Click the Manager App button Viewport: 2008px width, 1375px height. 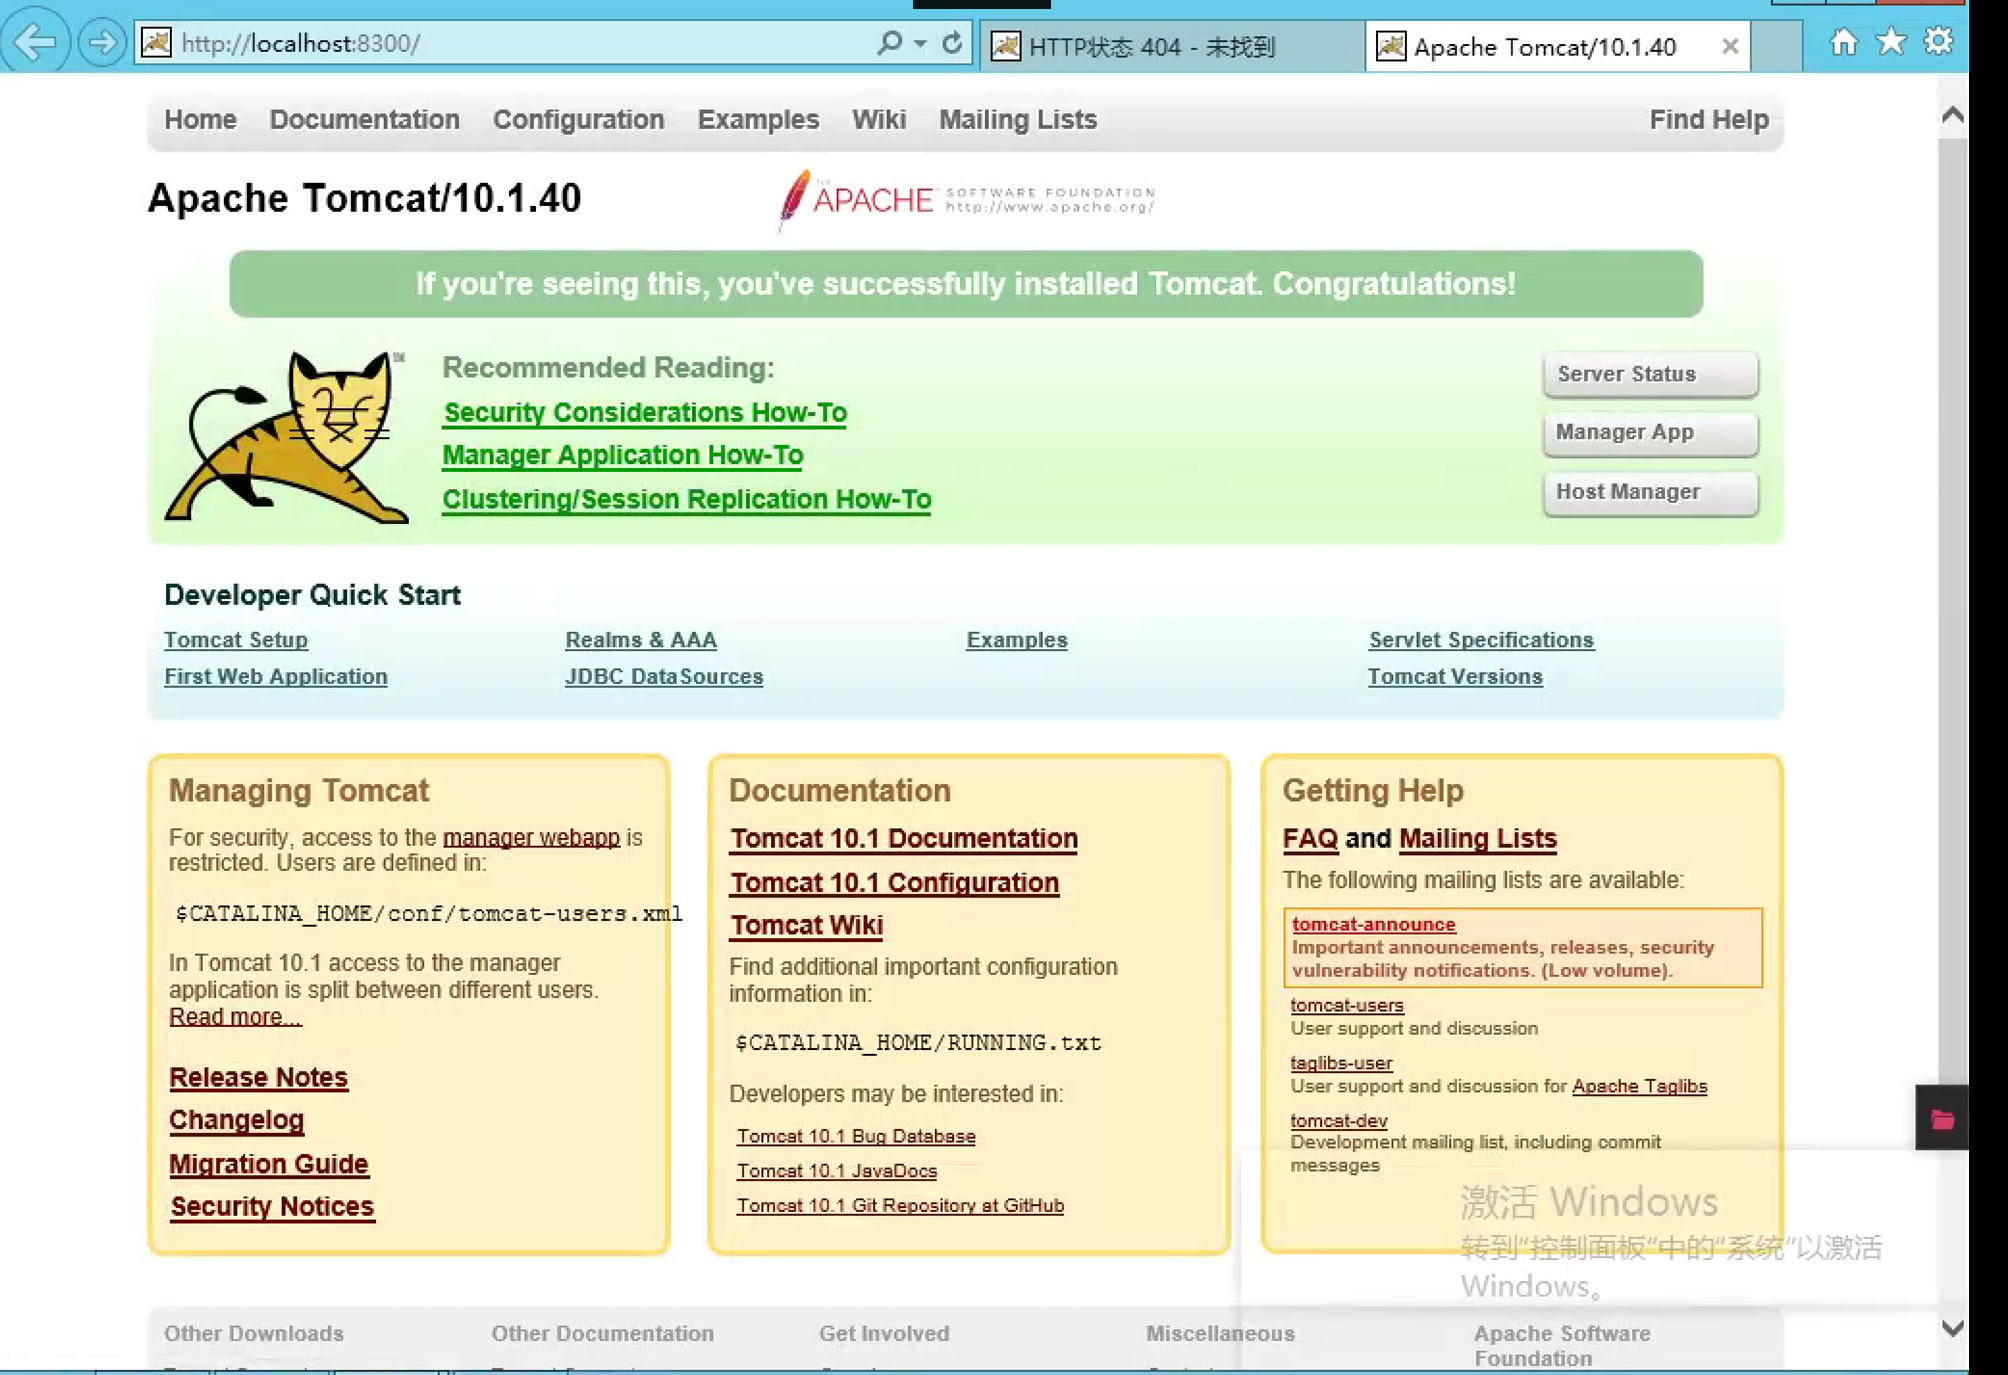[x=1649, y=433]
